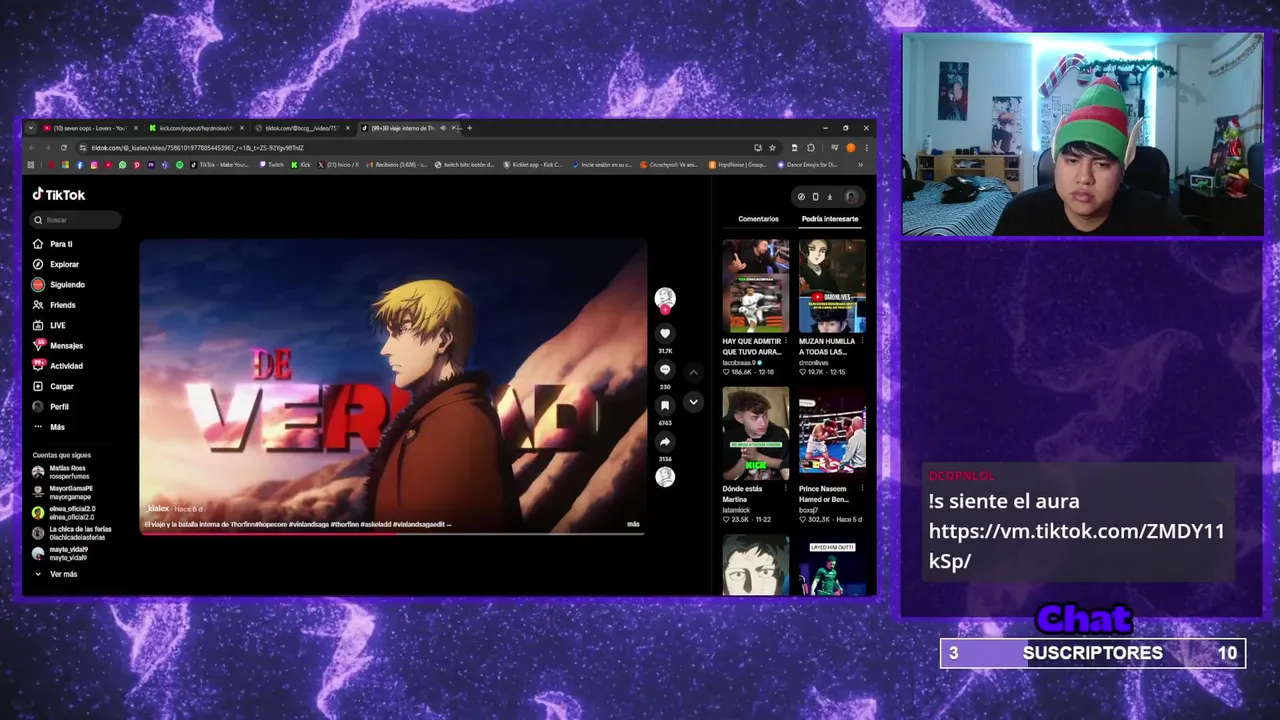This screenshot has height=720, width=1280.
Task: Open the Dance Emojis for Di... bookmark
Action: point(808,165)
